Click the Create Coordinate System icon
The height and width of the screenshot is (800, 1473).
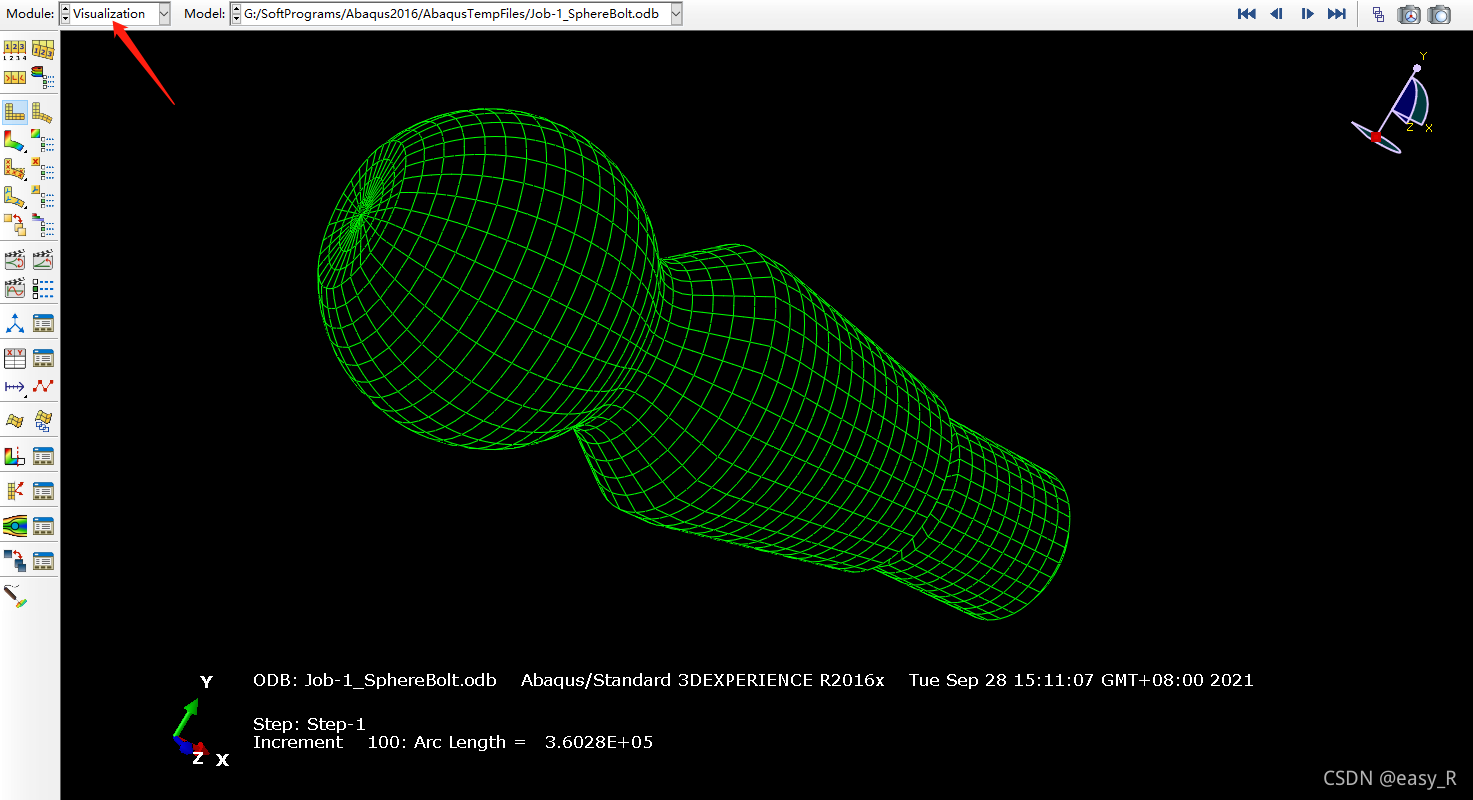[x=15, y=323]
